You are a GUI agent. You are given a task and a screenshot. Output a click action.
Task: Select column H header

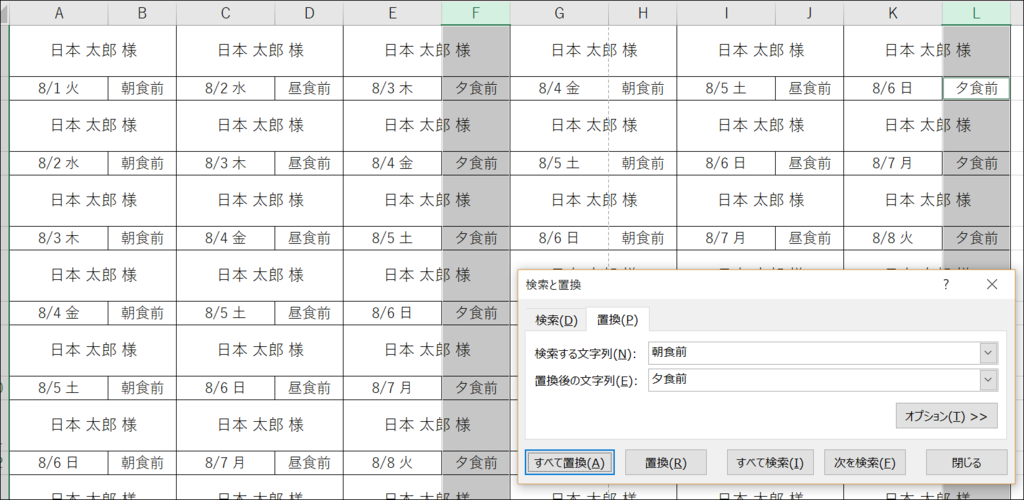point(643,13)
